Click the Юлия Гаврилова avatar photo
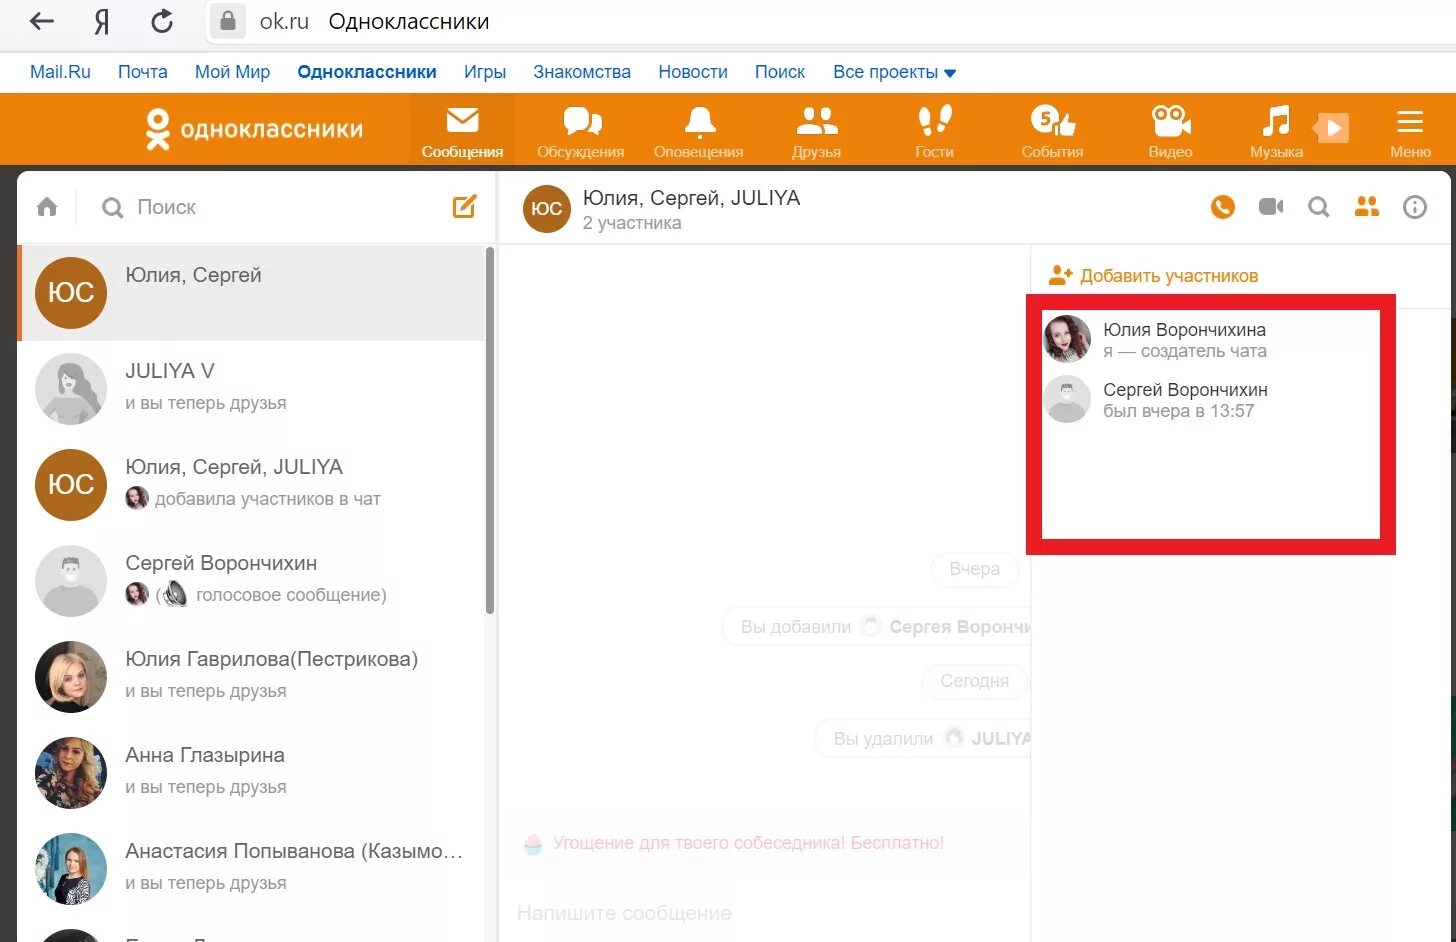This screenshot has width=1456, height=942. [x=71, y=677]
